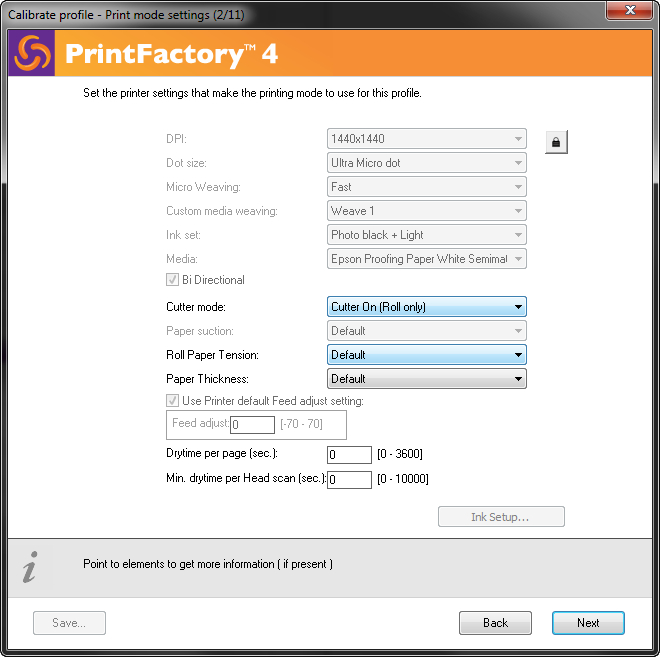The width and height of the screenshot is (660, 657).
Task: Click the window title "Calibrate profile - Print mode settings"
Action: click(x=126, y=15)
